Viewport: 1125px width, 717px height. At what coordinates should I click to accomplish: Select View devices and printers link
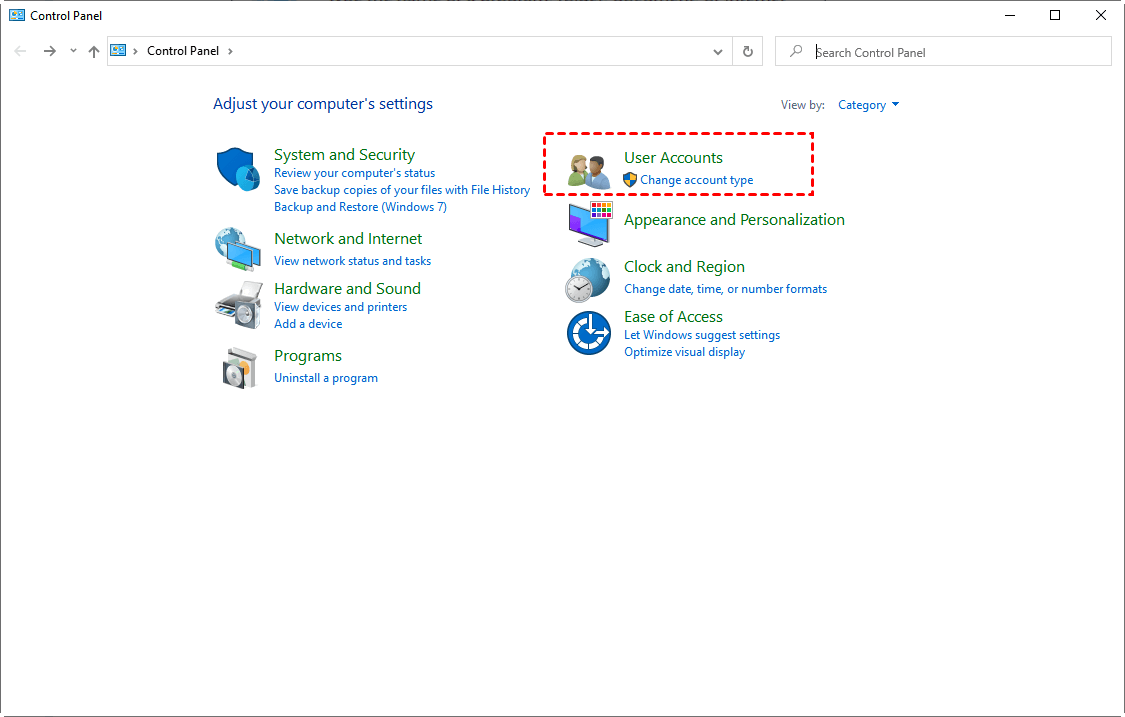tap(340, 307)
